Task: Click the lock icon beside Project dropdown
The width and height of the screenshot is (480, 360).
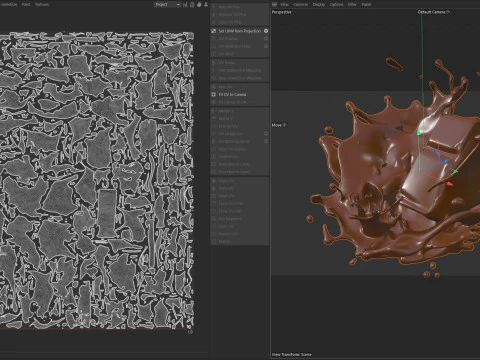Action: click(x=192, y=4)
